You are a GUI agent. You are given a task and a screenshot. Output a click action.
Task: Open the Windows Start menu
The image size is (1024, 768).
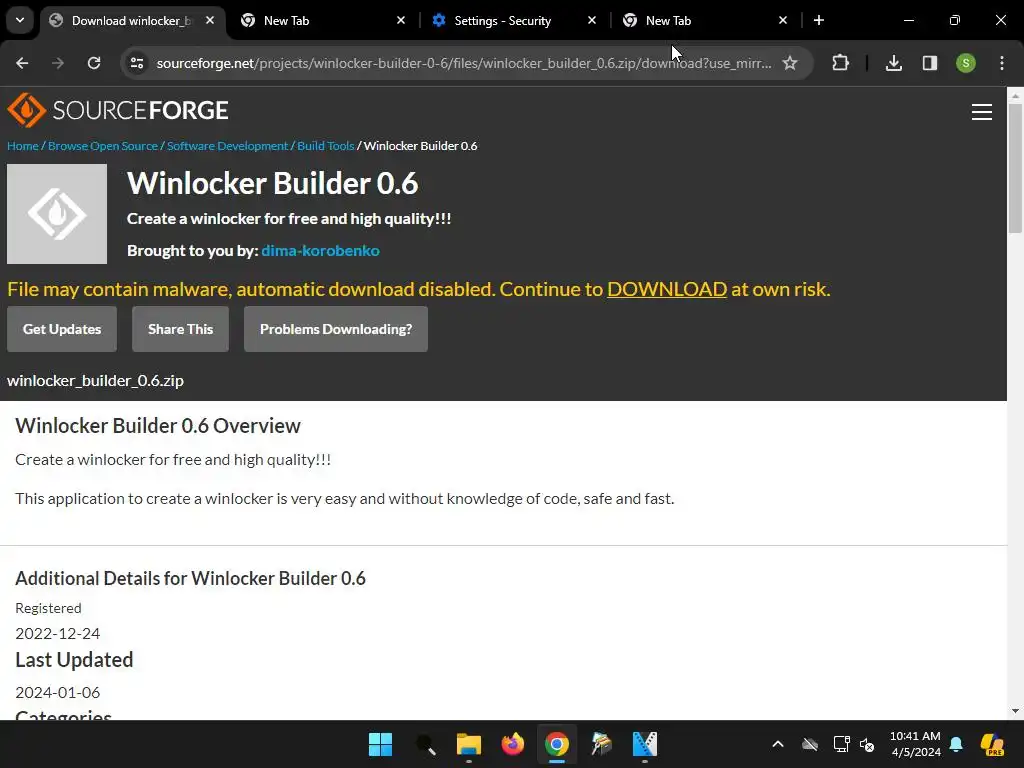380,744
